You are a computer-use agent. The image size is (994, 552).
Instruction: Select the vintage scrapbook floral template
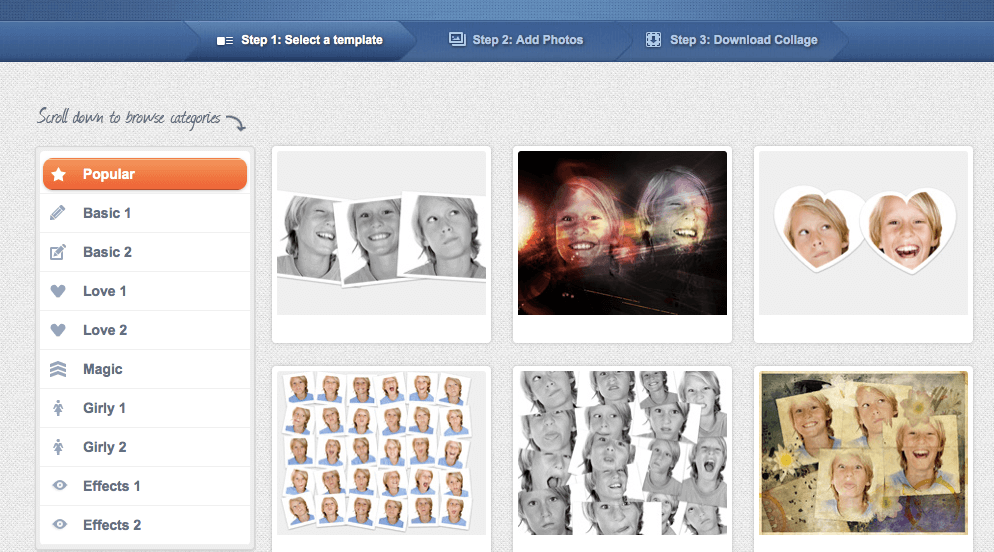pos(863,453)
